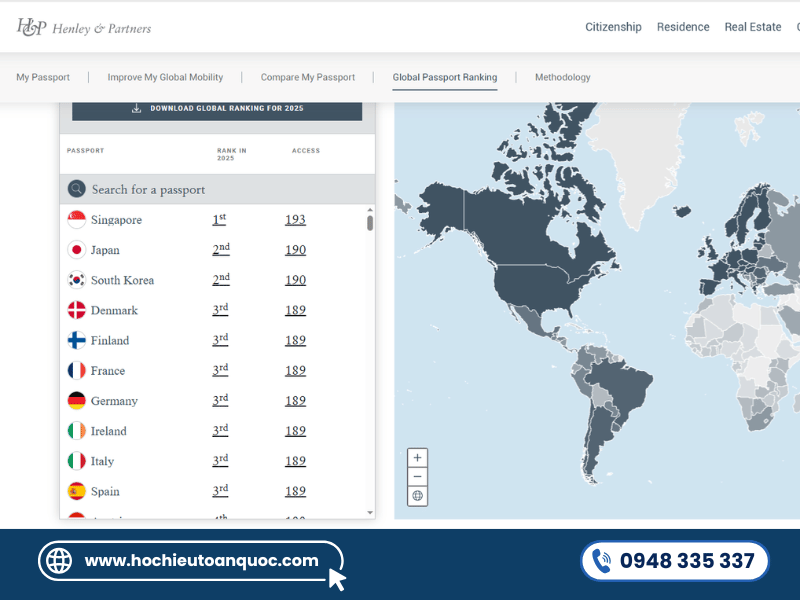800x600 pixels.
Task: Click the Denmark flag icon
Action: pos(77,310)
